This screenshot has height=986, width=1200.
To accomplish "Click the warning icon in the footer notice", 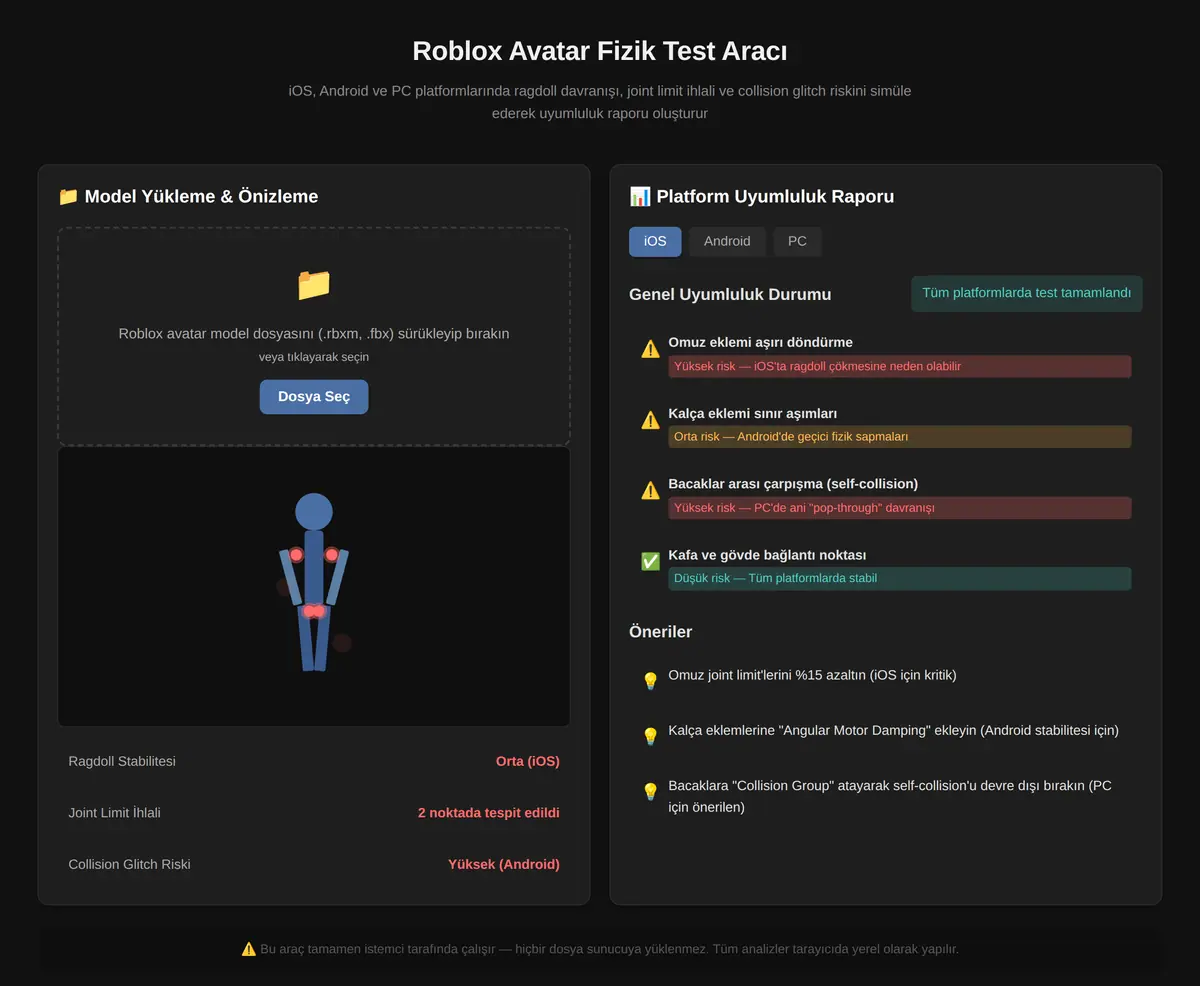I will click(x=249, y=949).
